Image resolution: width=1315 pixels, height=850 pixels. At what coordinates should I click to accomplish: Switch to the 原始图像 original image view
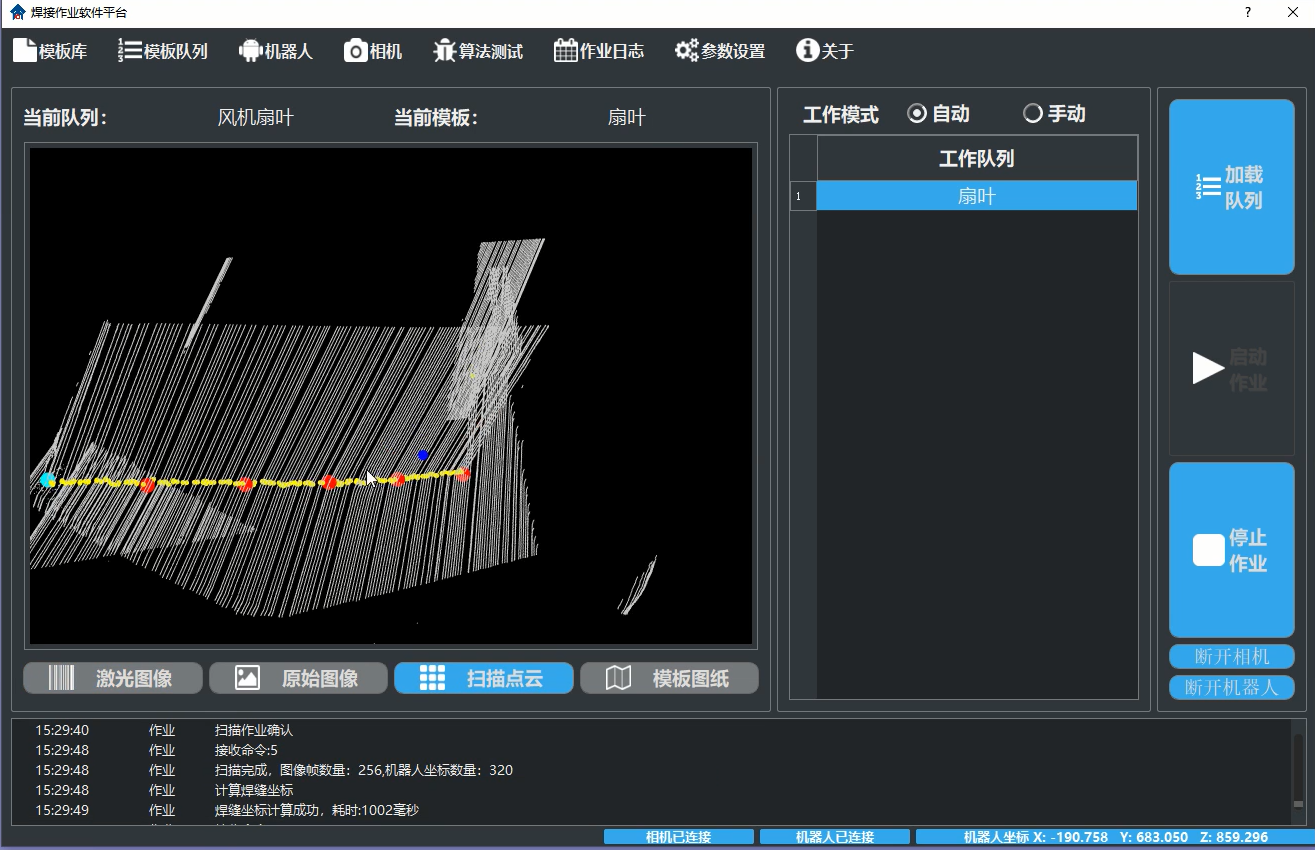pyautogui.click(x=298, y=678)
